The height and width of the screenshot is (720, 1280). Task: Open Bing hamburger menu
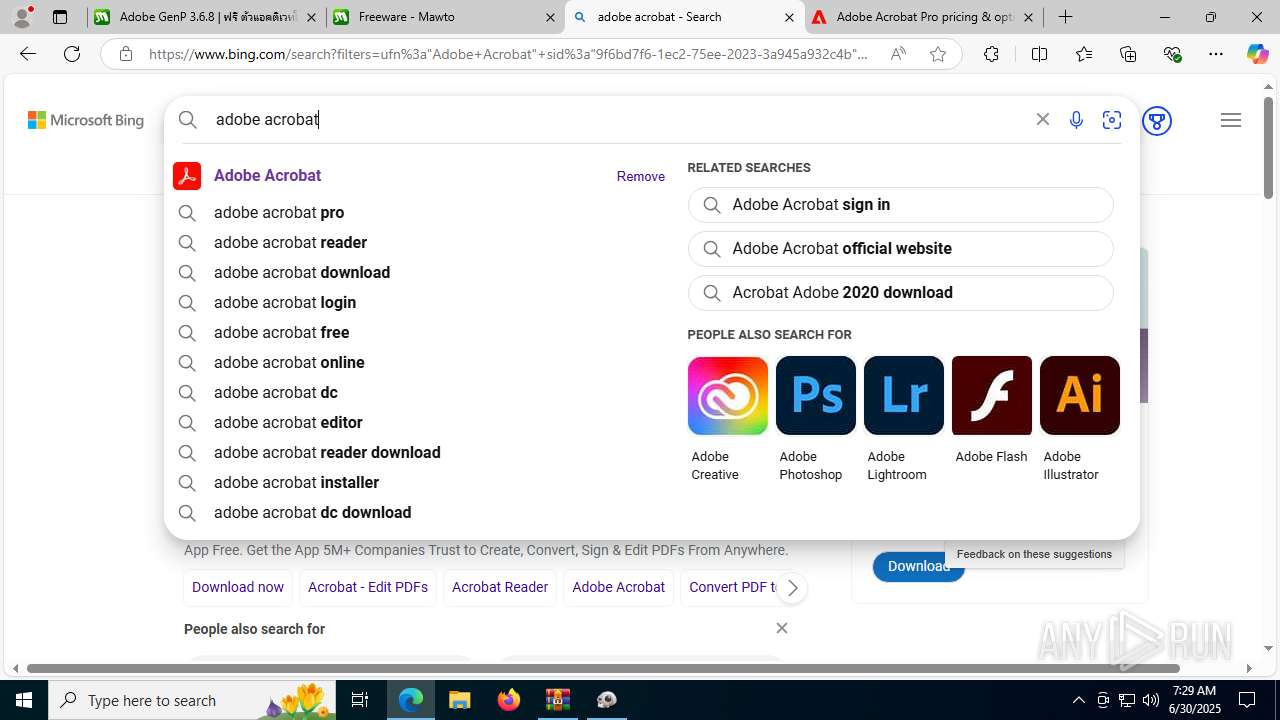point(1231,120)
